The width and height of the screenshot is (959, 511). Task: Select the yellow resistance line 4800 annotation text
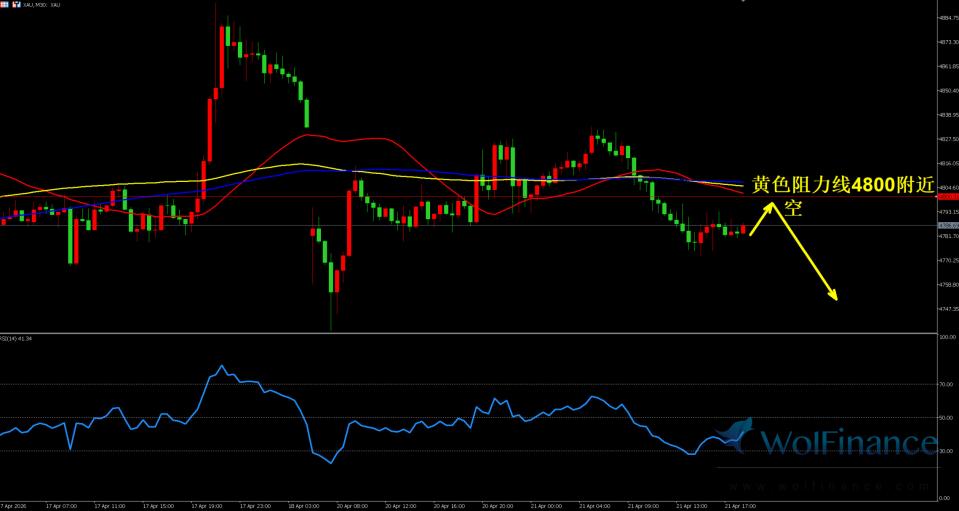[x=841, y=185]
